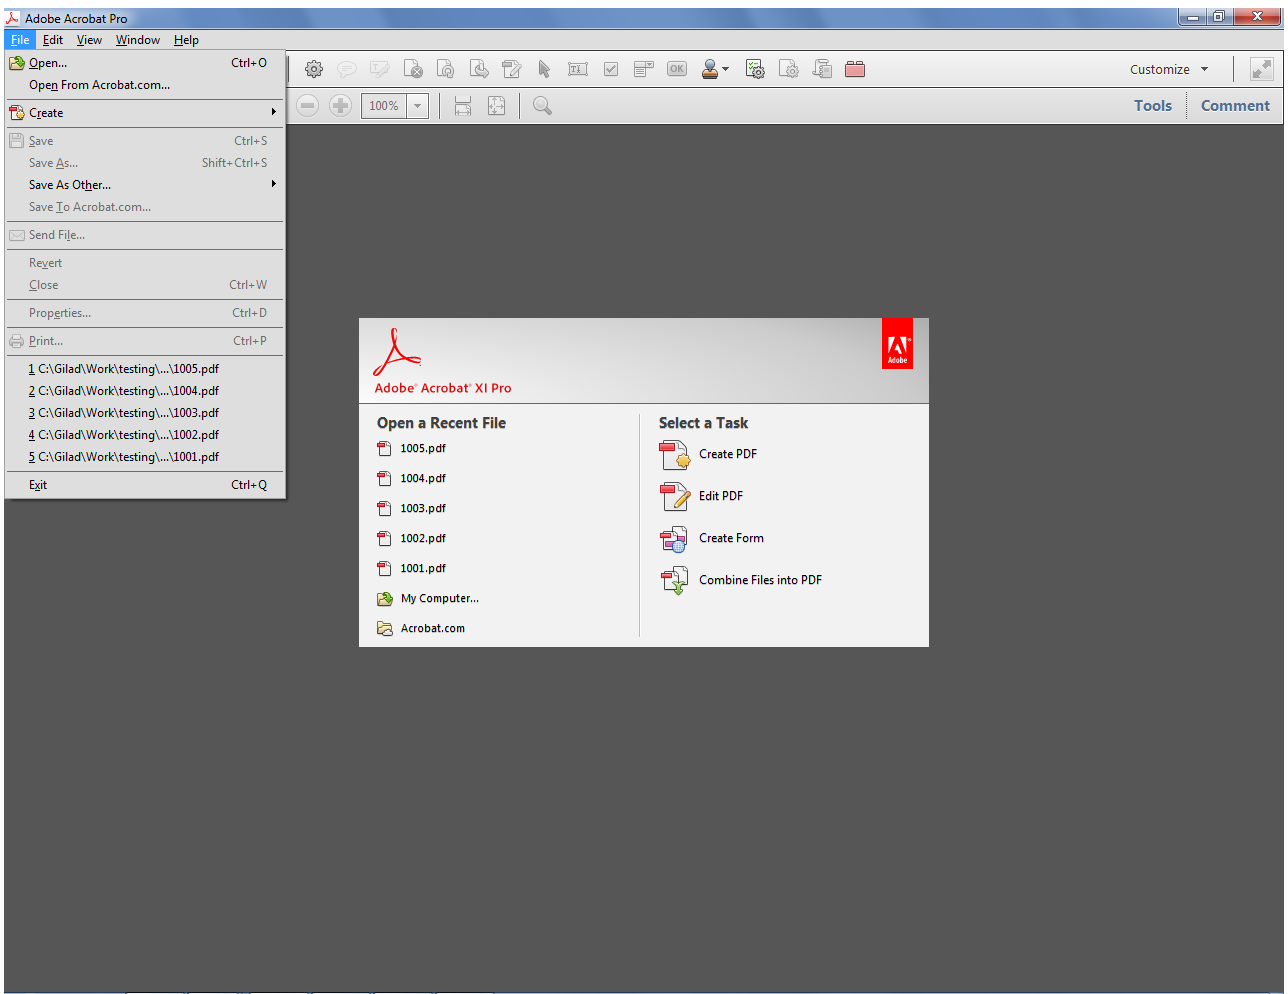Open the zoom level percentage dropdown
This screenshot has height=994, width=1288.
417,105
